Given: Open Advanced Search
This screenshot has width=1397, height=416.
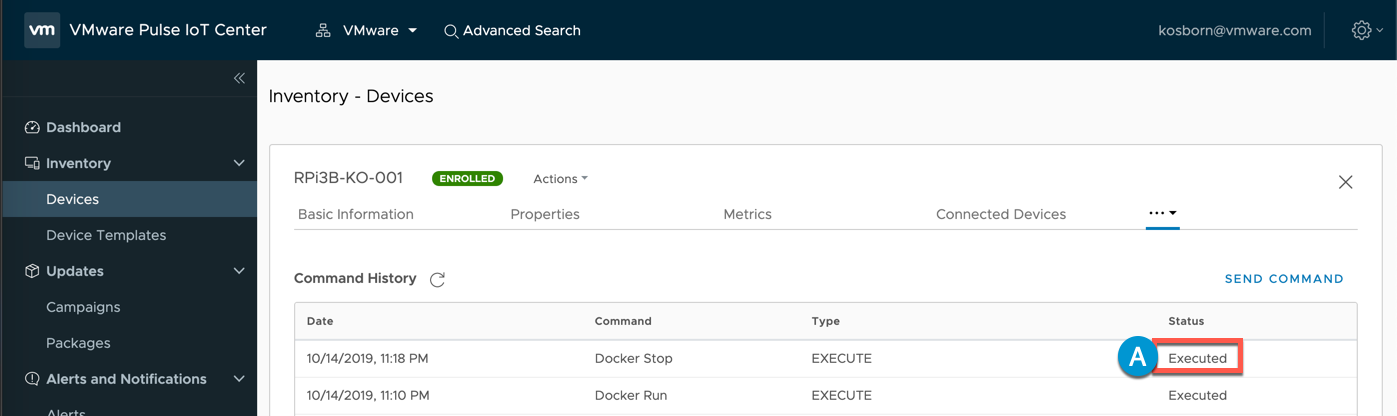Looking at the screenshot, I should (x=512, y=30).
